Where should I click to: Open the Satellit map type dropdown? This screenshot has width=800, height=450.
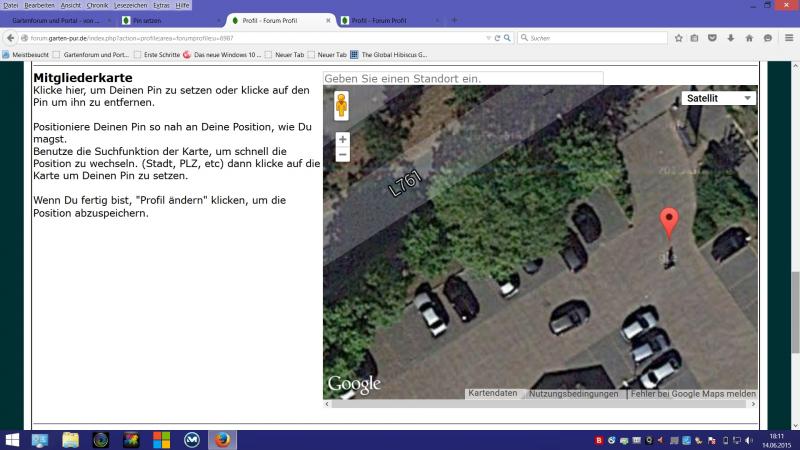718,98
